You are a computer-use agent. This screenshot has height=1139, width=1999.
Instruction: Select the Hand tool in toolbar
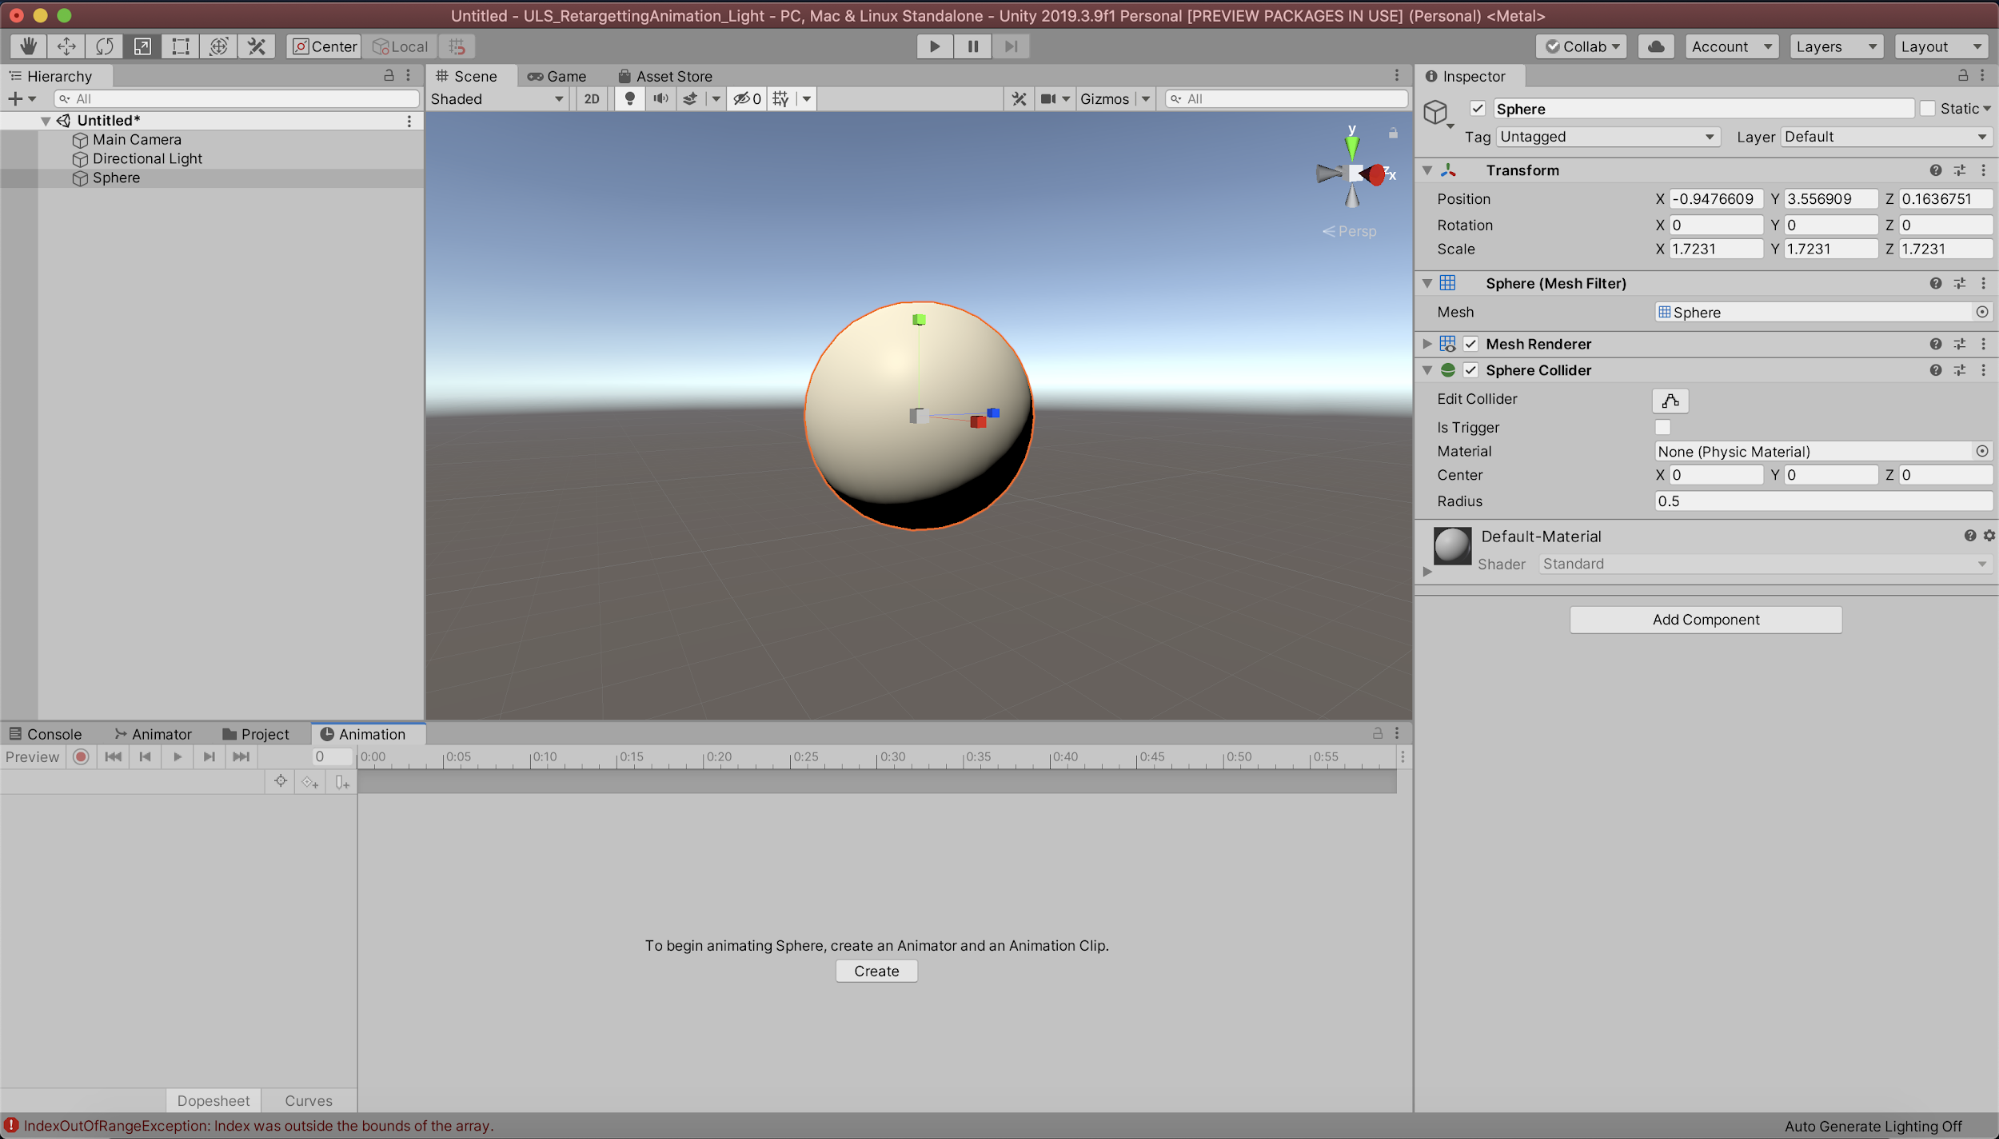pos(28,46)
